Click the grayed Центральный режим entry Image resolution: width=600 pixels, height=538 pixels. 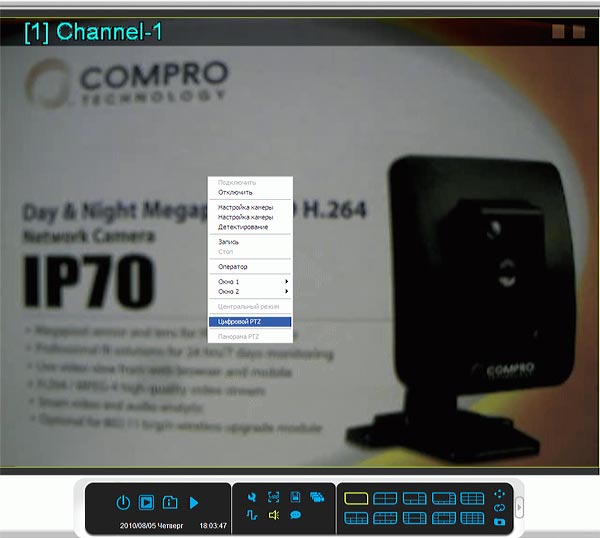pos(250,306)
